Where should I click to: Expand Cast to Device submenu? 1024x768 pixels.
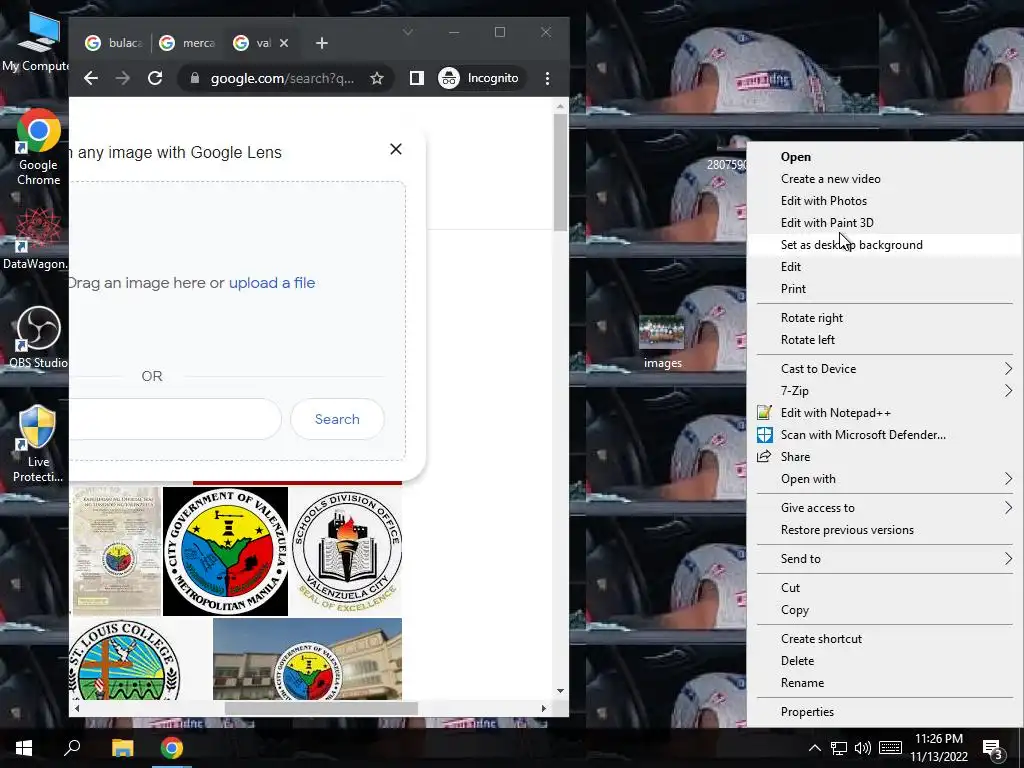[884, 369]
